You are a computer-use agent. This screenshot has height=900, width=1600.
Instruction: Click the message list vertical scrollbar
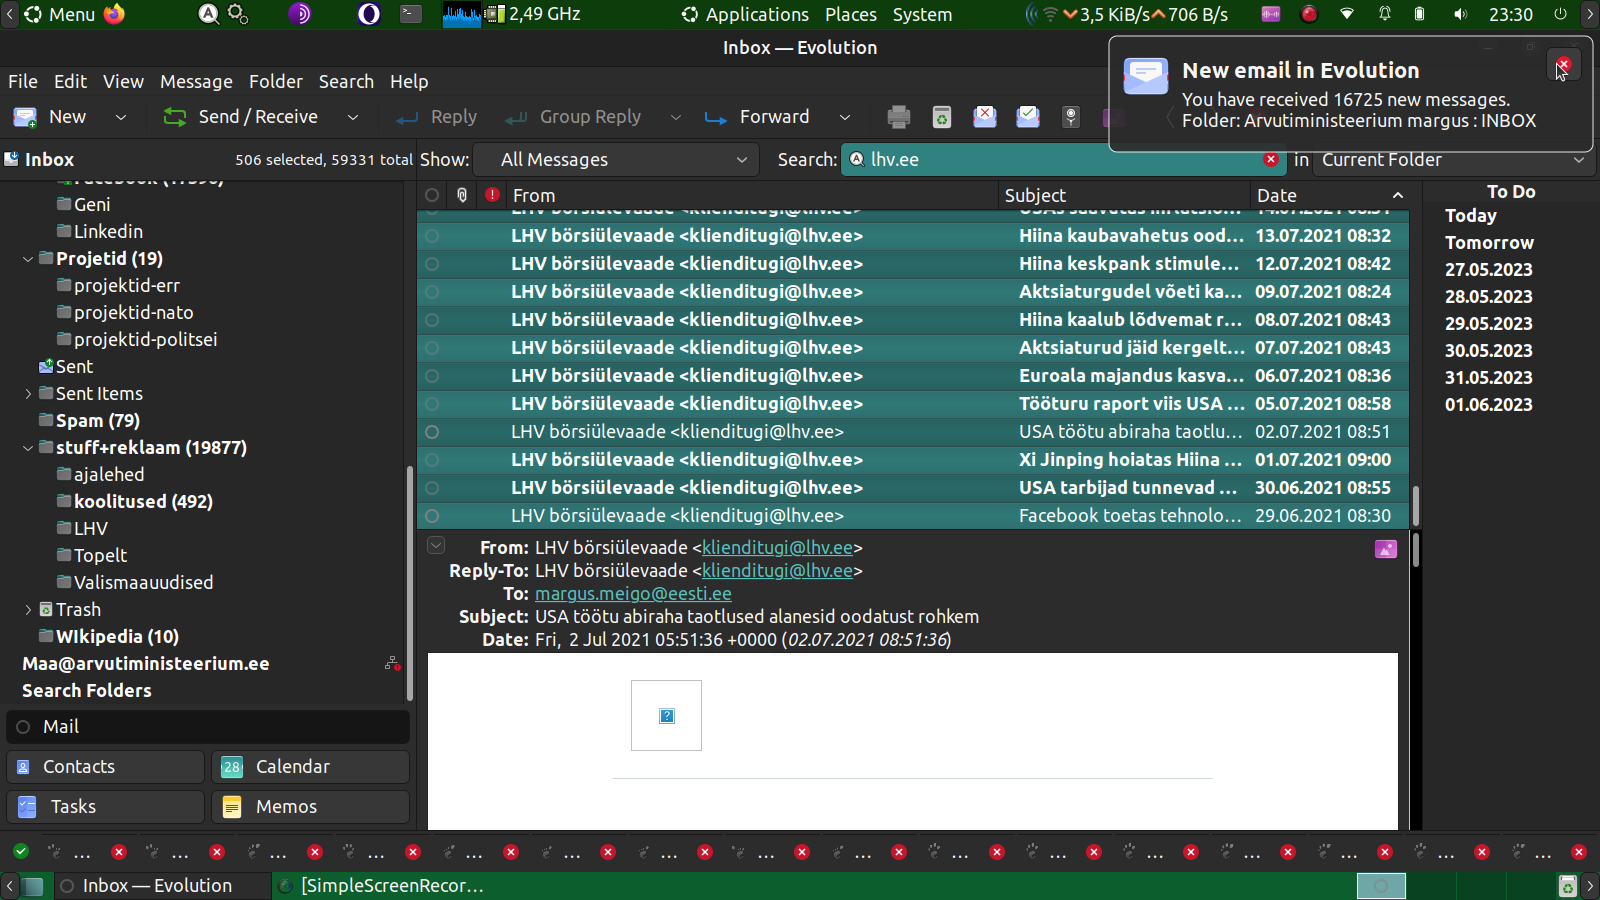pos(1415,505)
